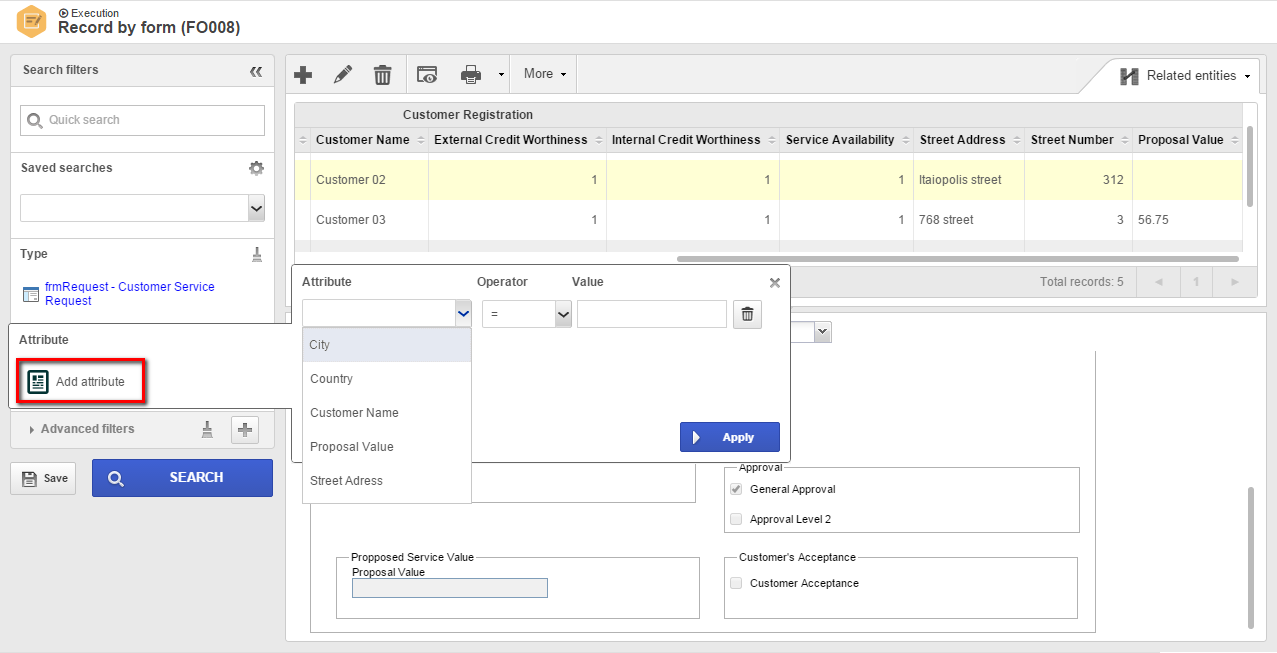Viewport: 1277px width, 653px height.
Task: Open the Saved searches dropdown
Action: 143,208
